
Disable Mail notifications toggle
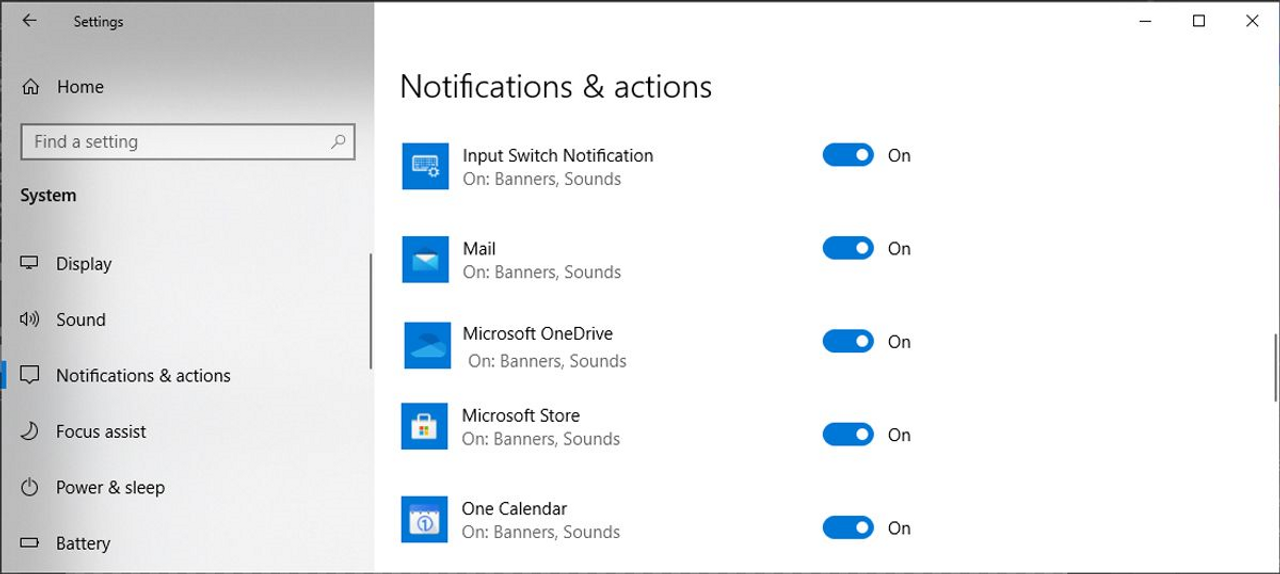[x=848, y=248]
